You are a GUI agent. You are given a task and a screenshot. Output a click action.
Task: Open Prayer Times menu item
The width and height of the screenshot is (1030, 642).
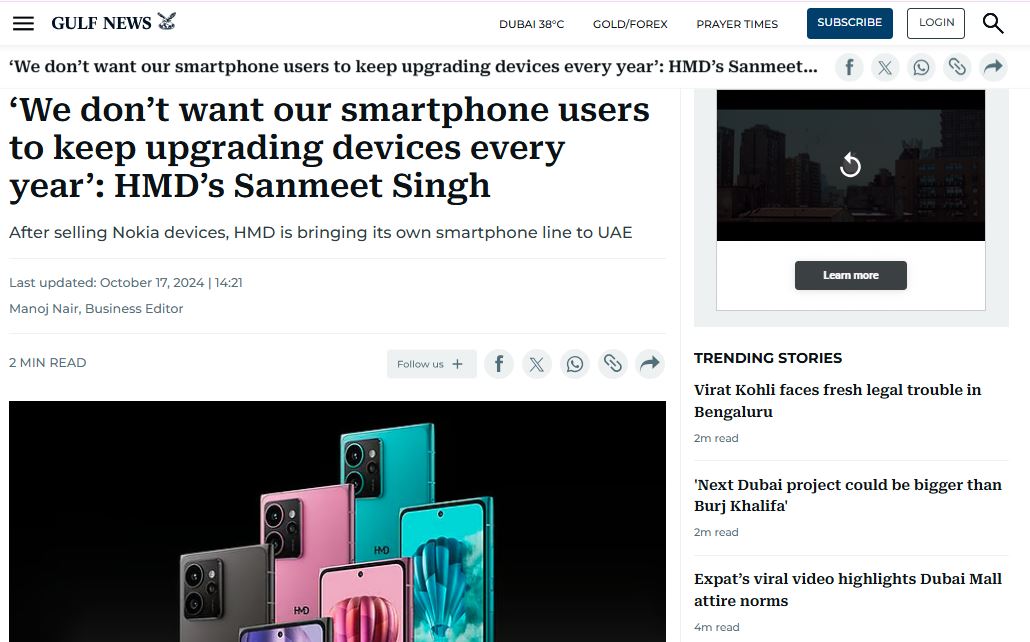(x=737, y=24)
